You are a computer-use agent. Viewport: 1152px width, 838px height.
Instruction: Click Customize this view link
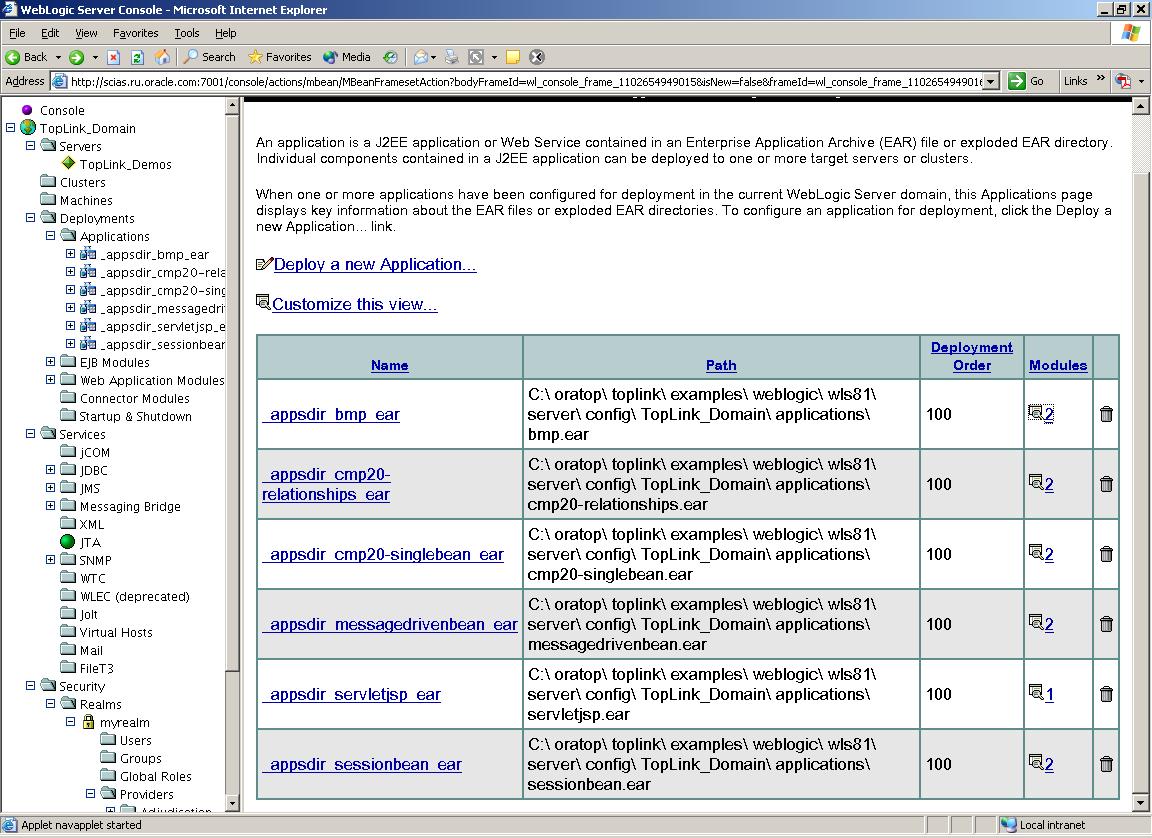point(354,304)
